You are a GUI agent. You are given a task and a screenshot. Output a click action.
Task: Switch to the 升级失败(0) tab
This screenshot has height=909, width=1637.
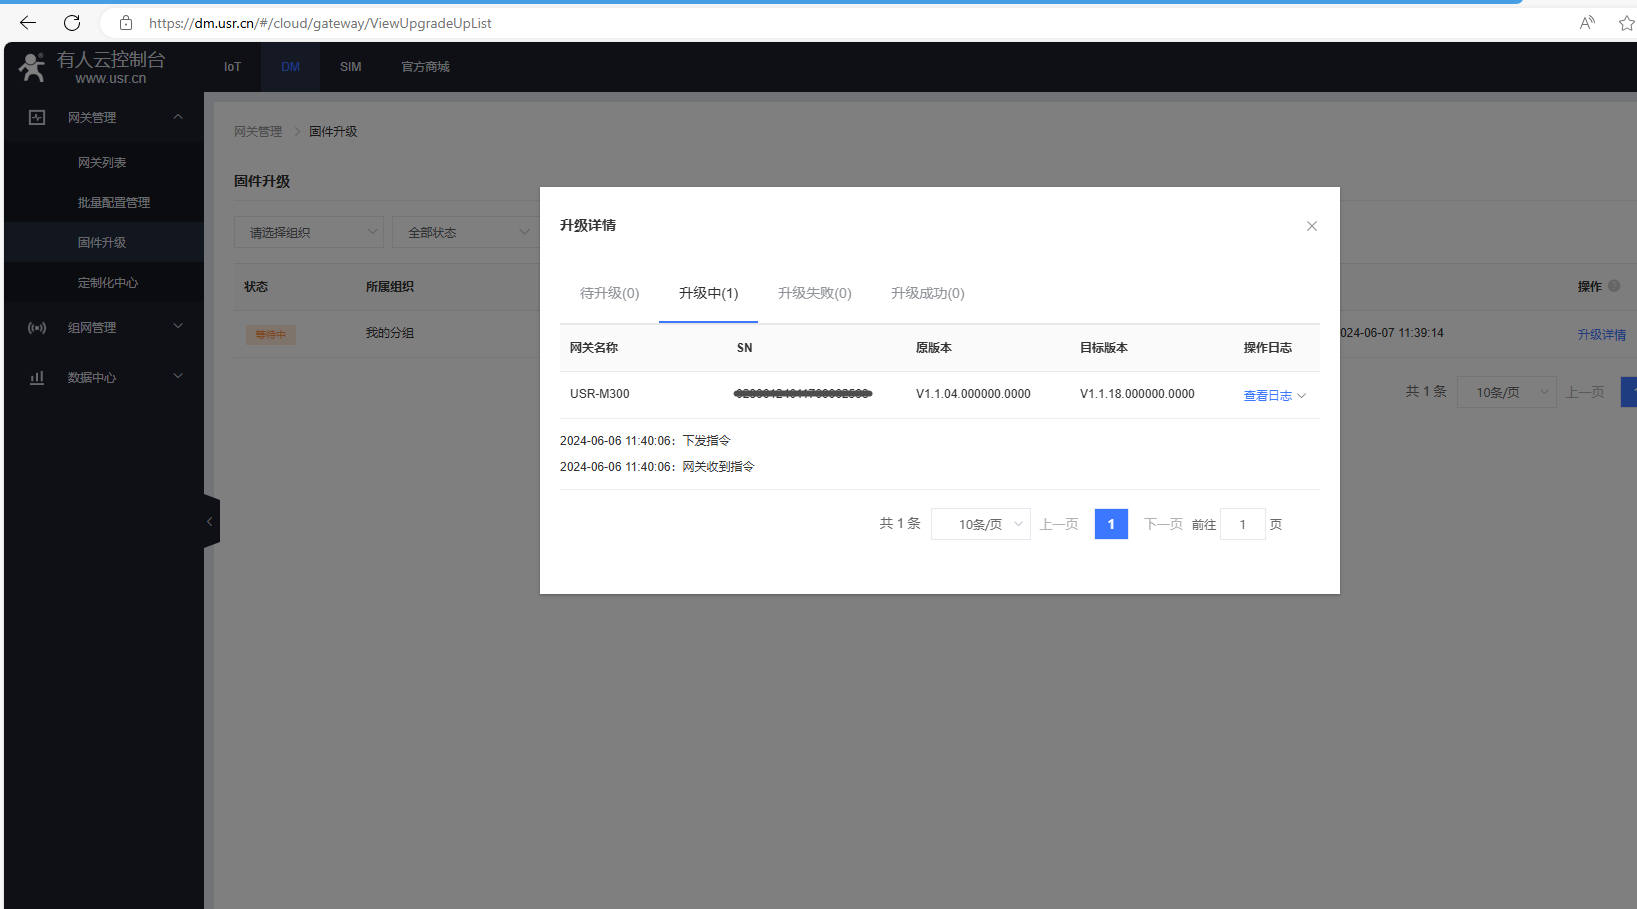pyautogui.click(x=814, y=293)
